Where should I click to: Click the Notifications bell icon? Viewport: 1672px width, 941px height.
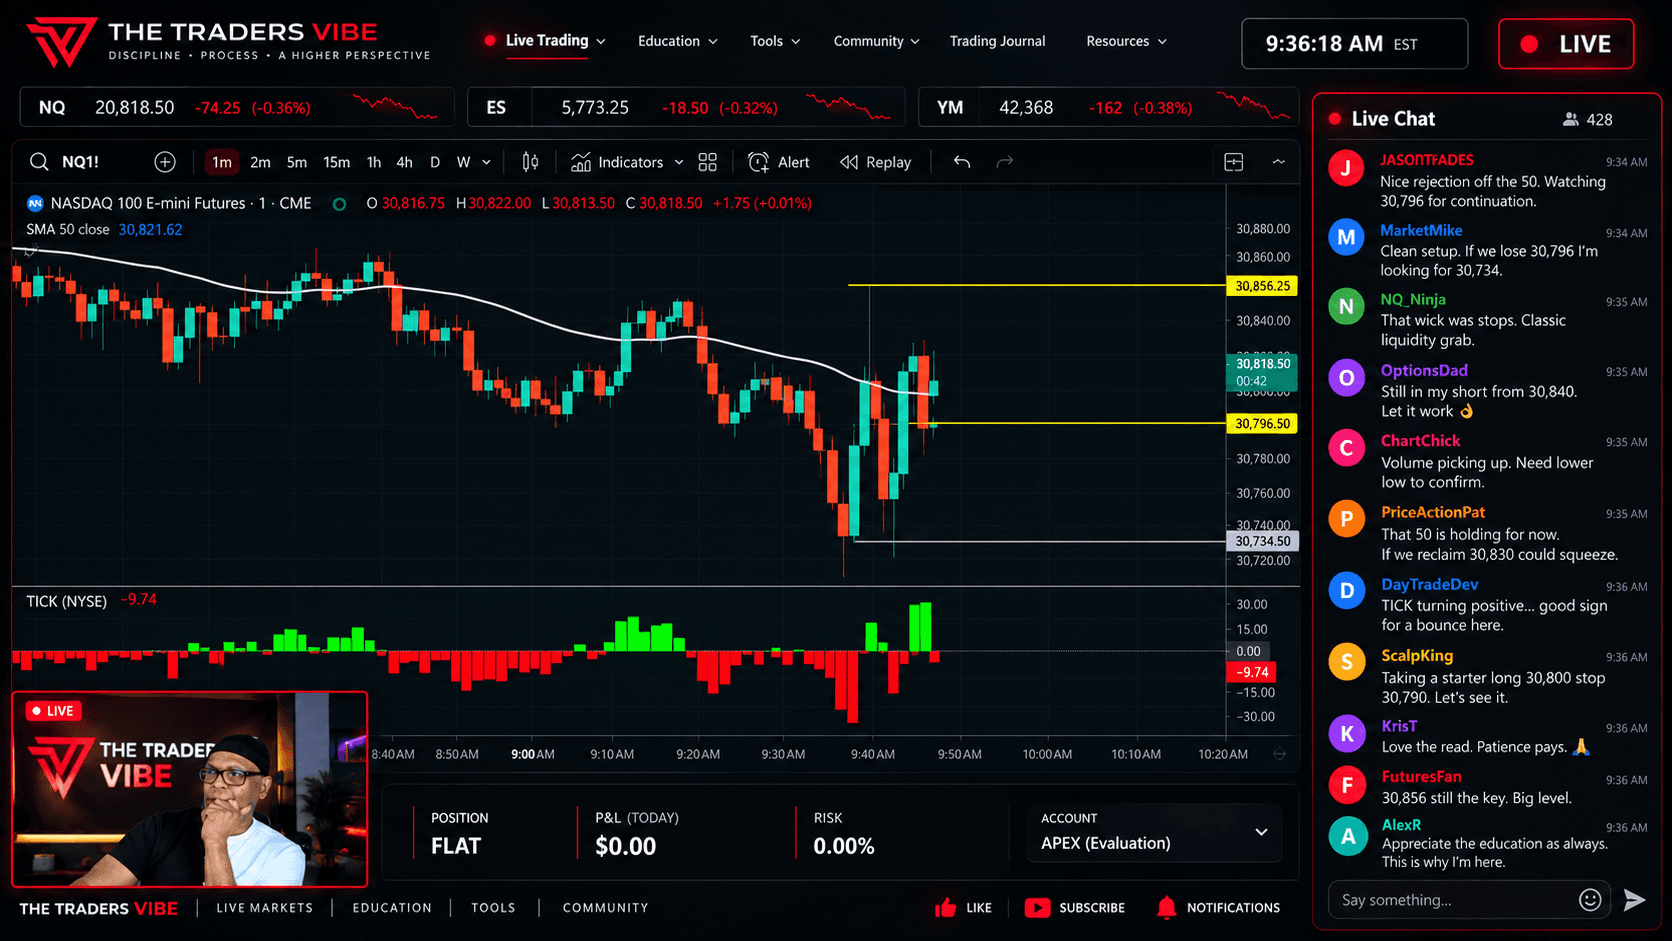[x=1166, y=908]
